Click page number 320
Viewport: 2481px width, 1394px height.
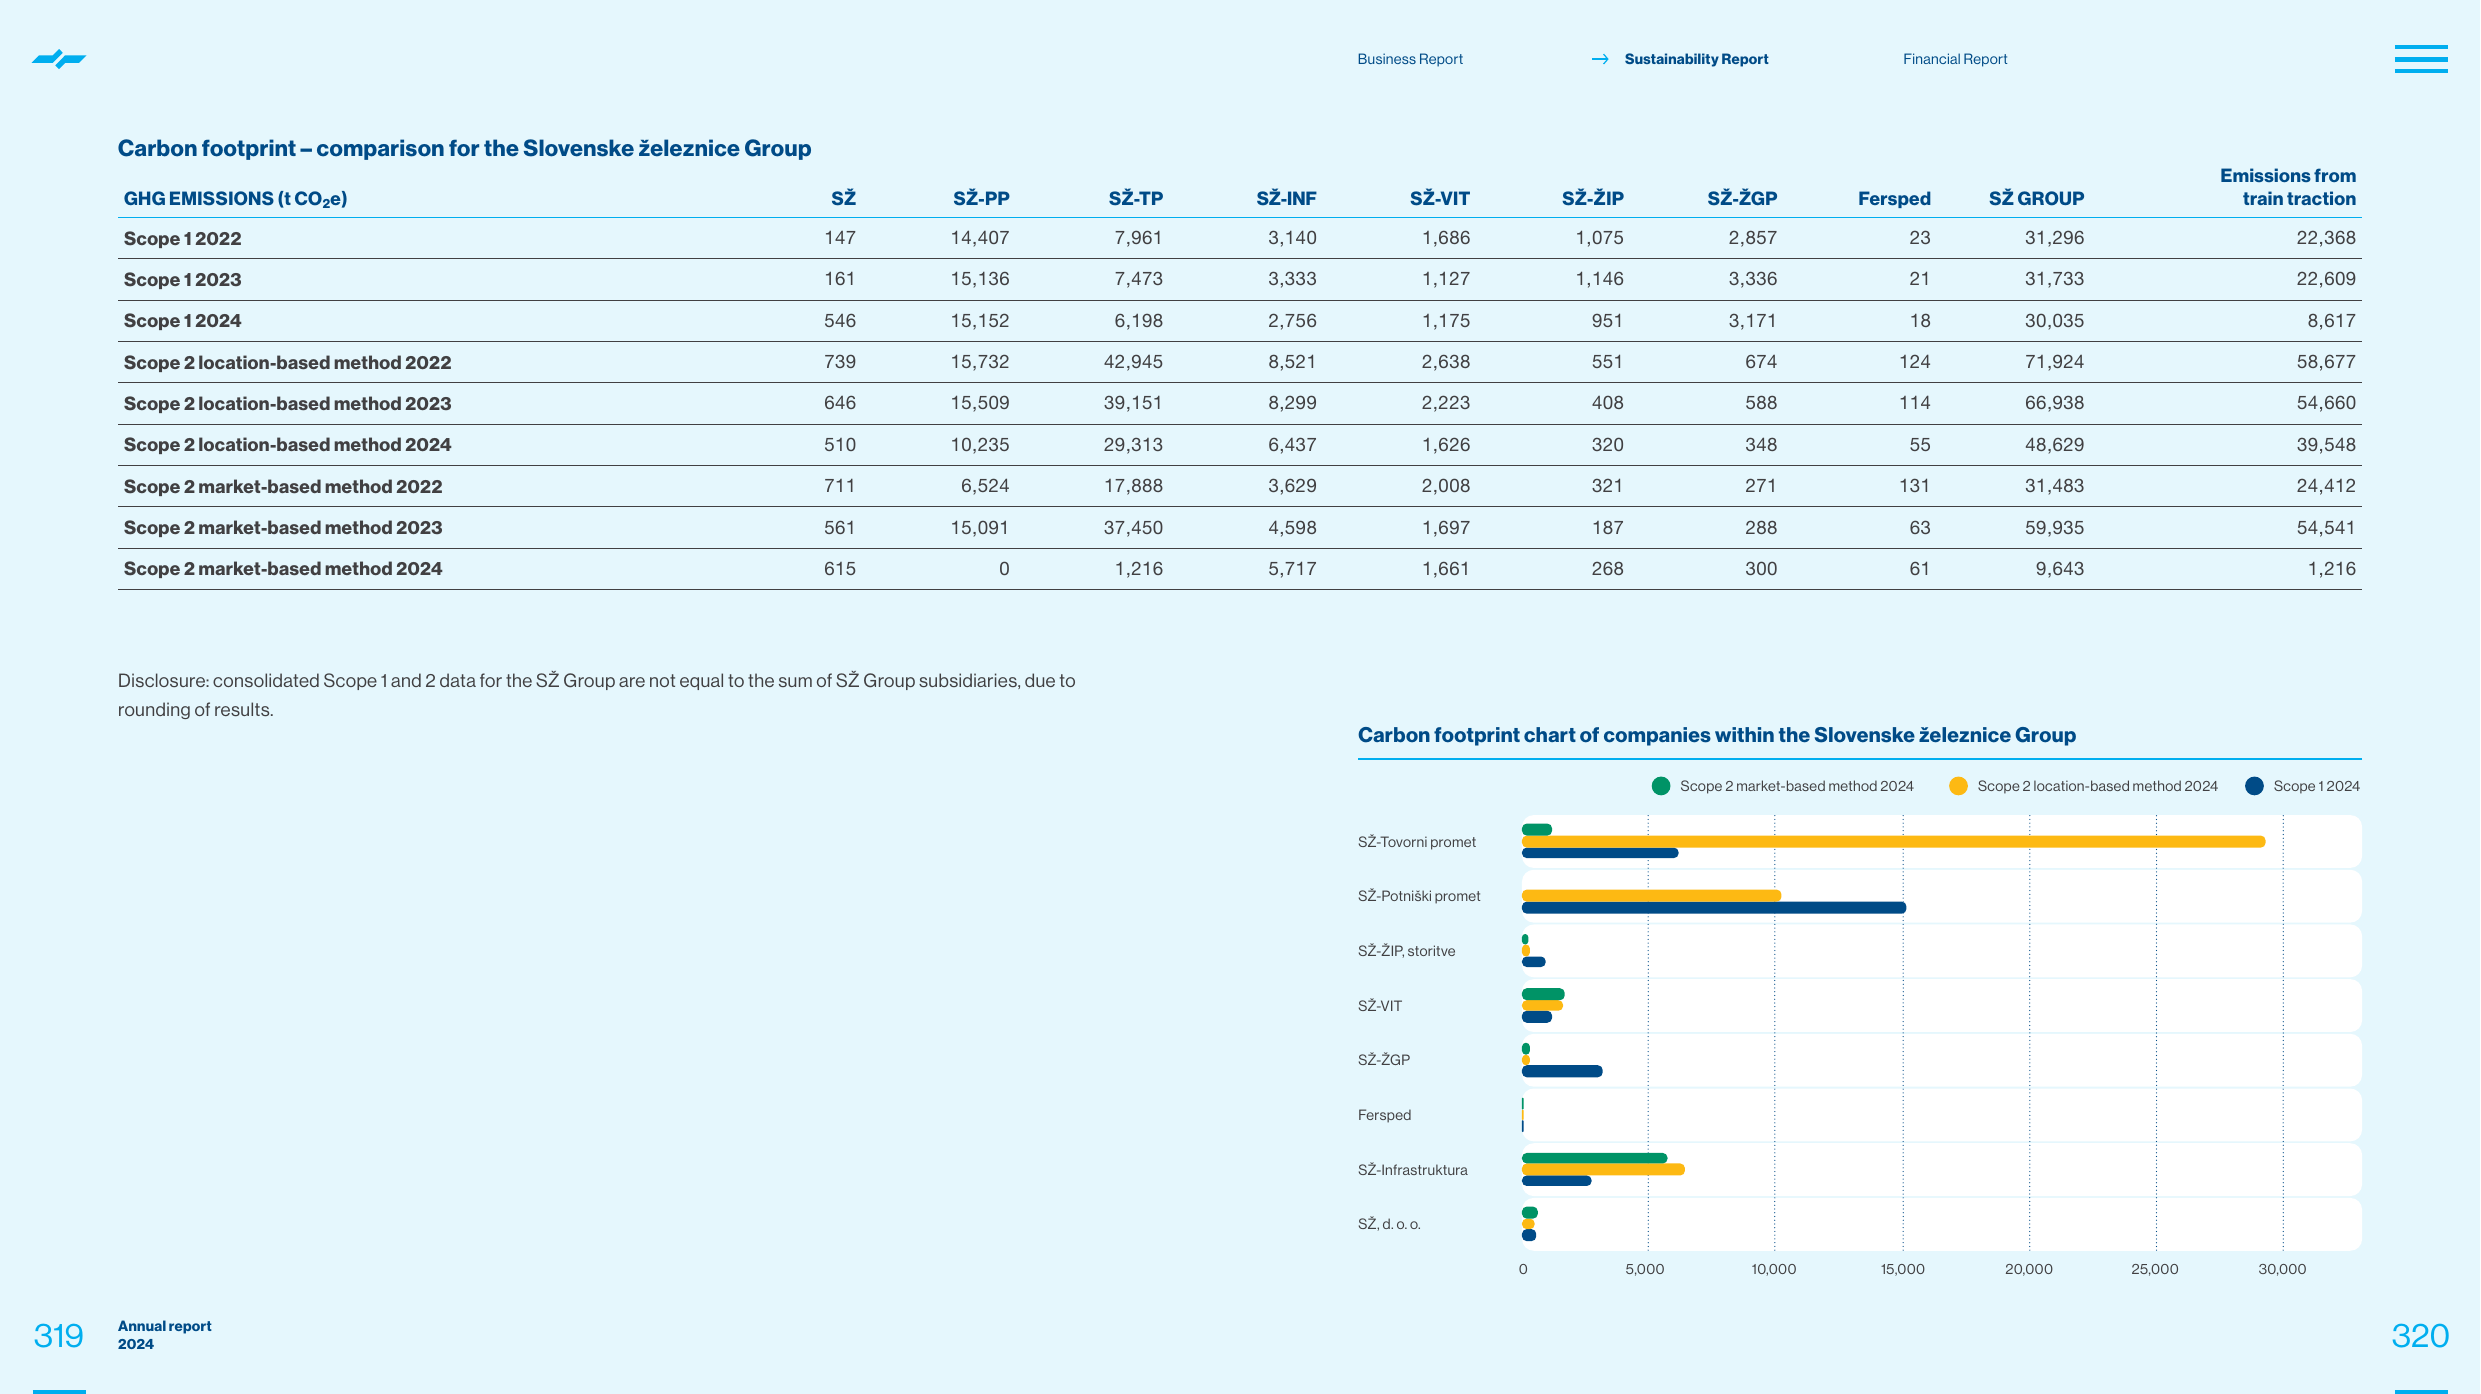(x=2419, y=1336)
